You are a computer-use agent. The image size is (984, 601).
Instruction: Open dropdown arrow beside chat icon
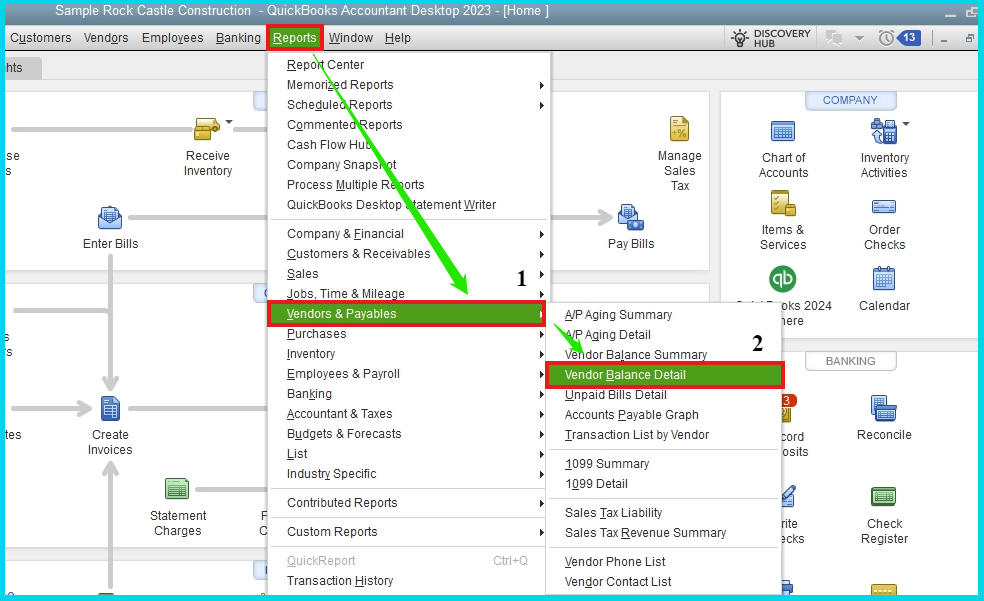pos(859,38)
